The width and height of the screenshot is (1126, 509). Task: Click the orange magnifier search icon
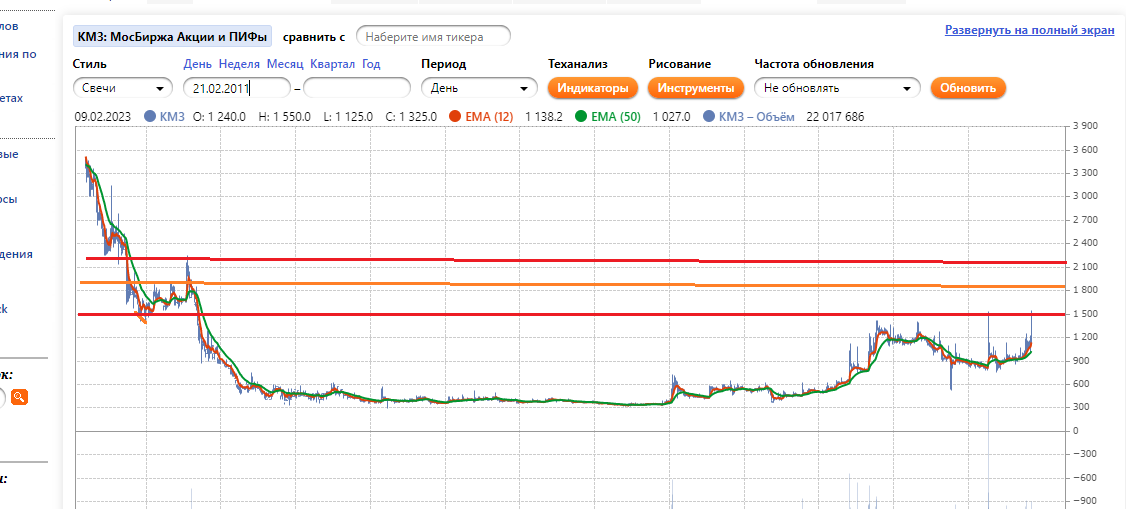(19, 397)
